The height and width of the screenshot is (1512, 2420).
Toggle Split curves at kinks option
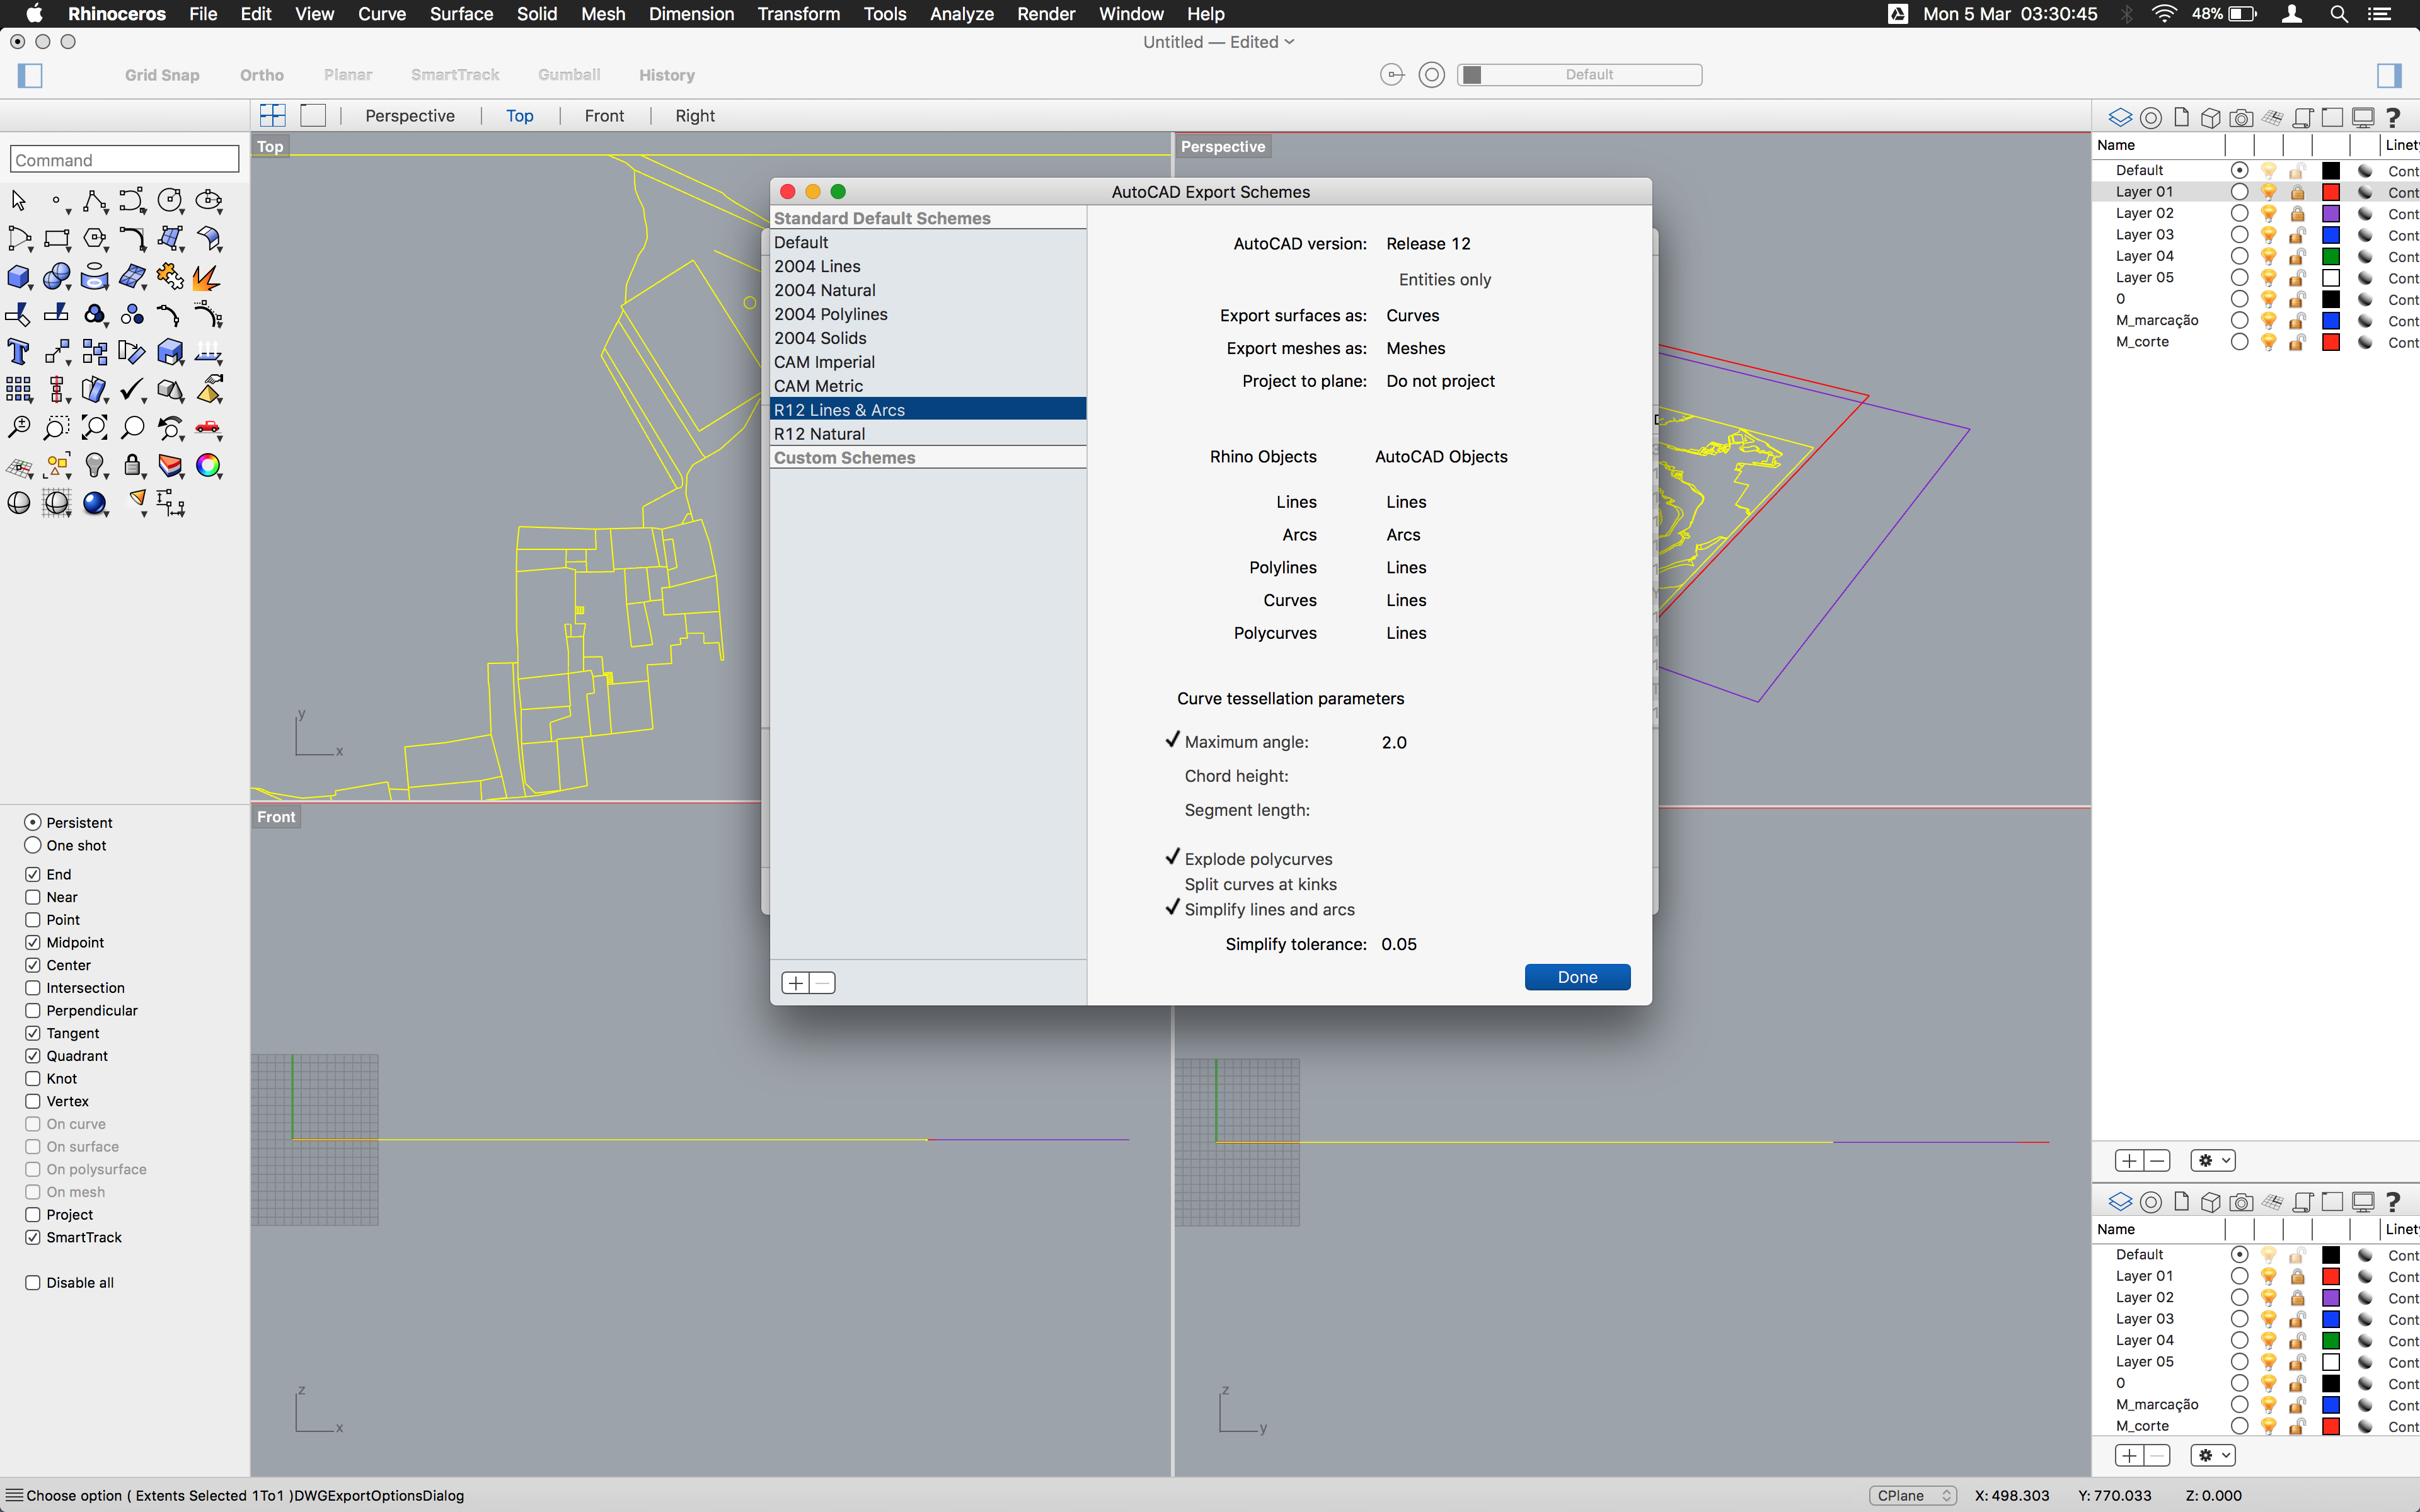1260,884
